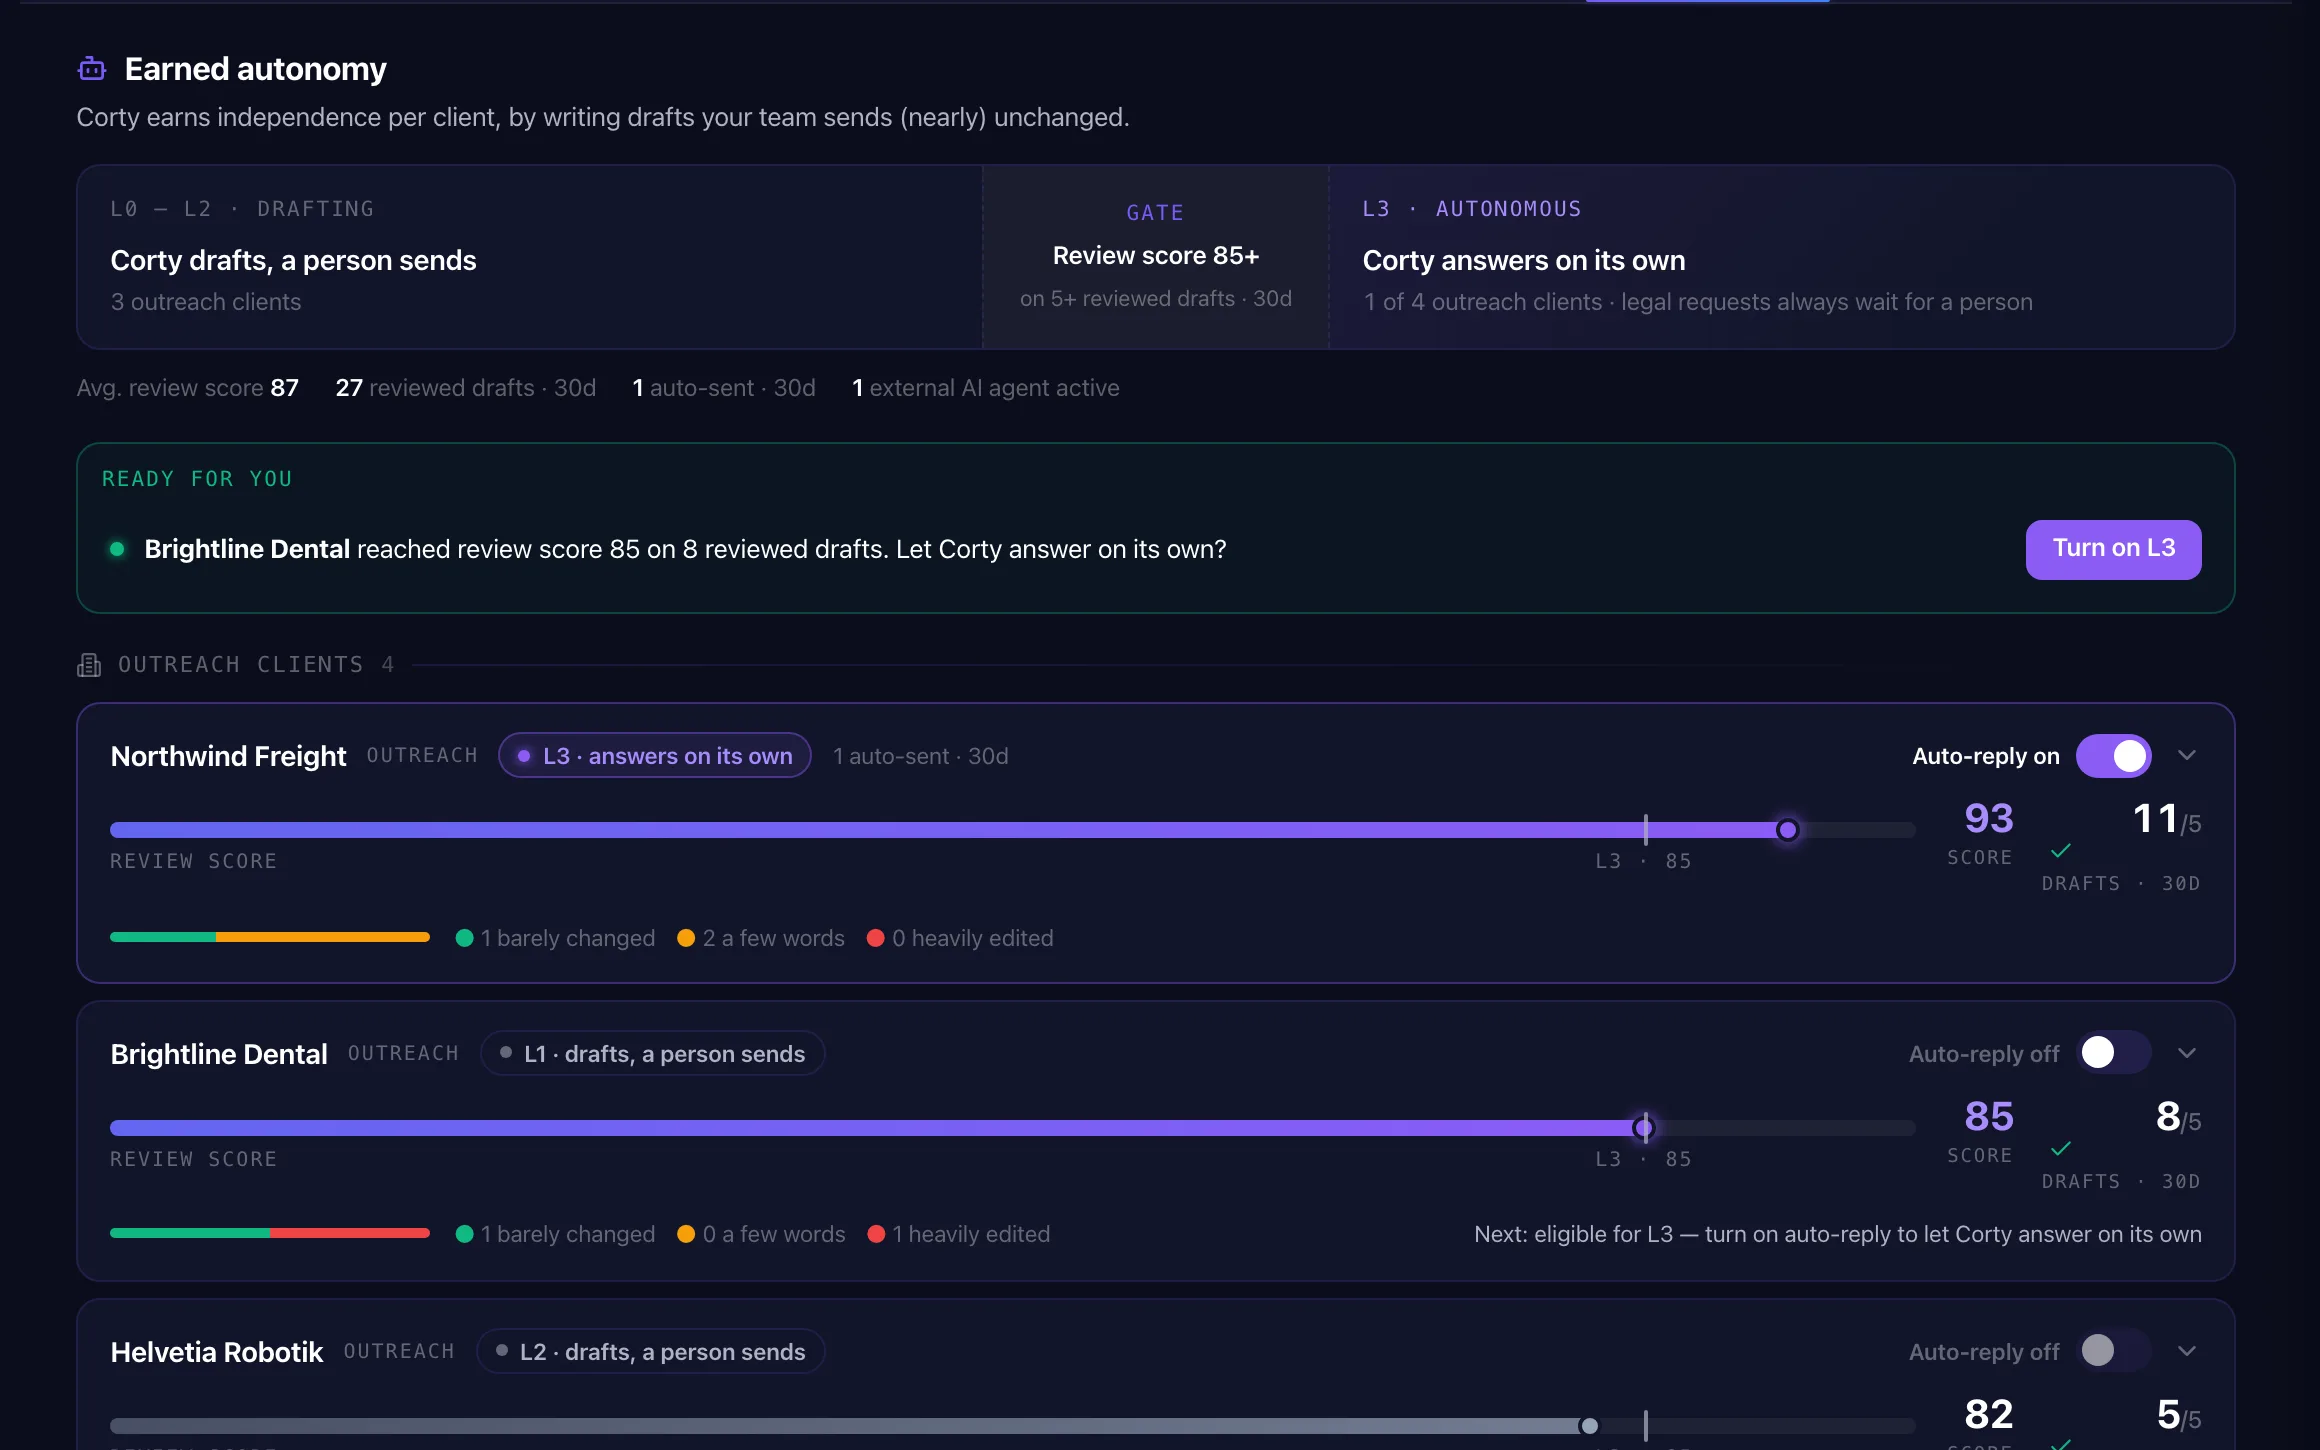This screenshot has height=1450, width=2320.
Task: Enable Auto-reply for Brightline Dental
Action: [2113, 1052]
